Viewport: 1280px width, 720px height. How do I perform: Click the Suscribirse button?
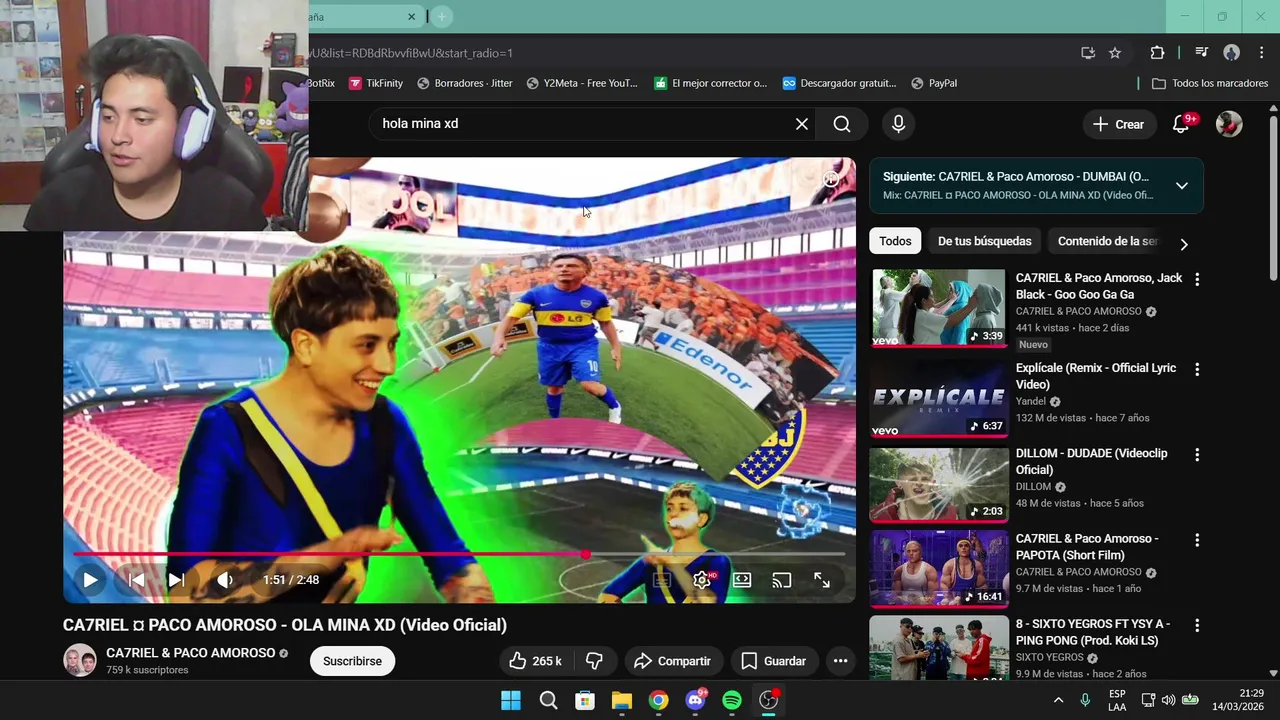(x=352, y=661)
